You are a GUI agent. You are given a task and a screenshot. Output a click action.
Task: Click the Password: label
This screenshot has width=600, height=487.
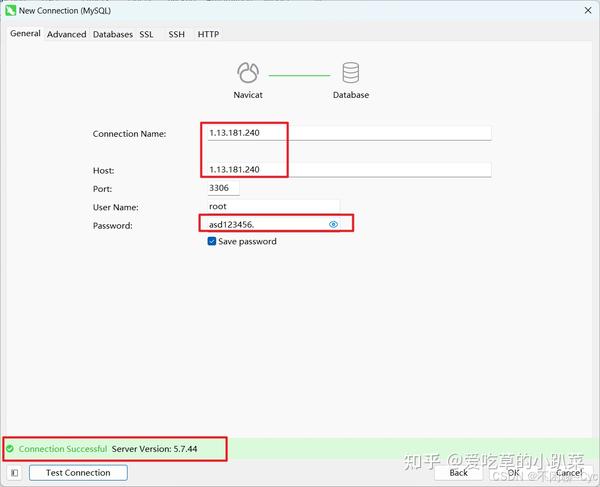[x=112, y=226]
